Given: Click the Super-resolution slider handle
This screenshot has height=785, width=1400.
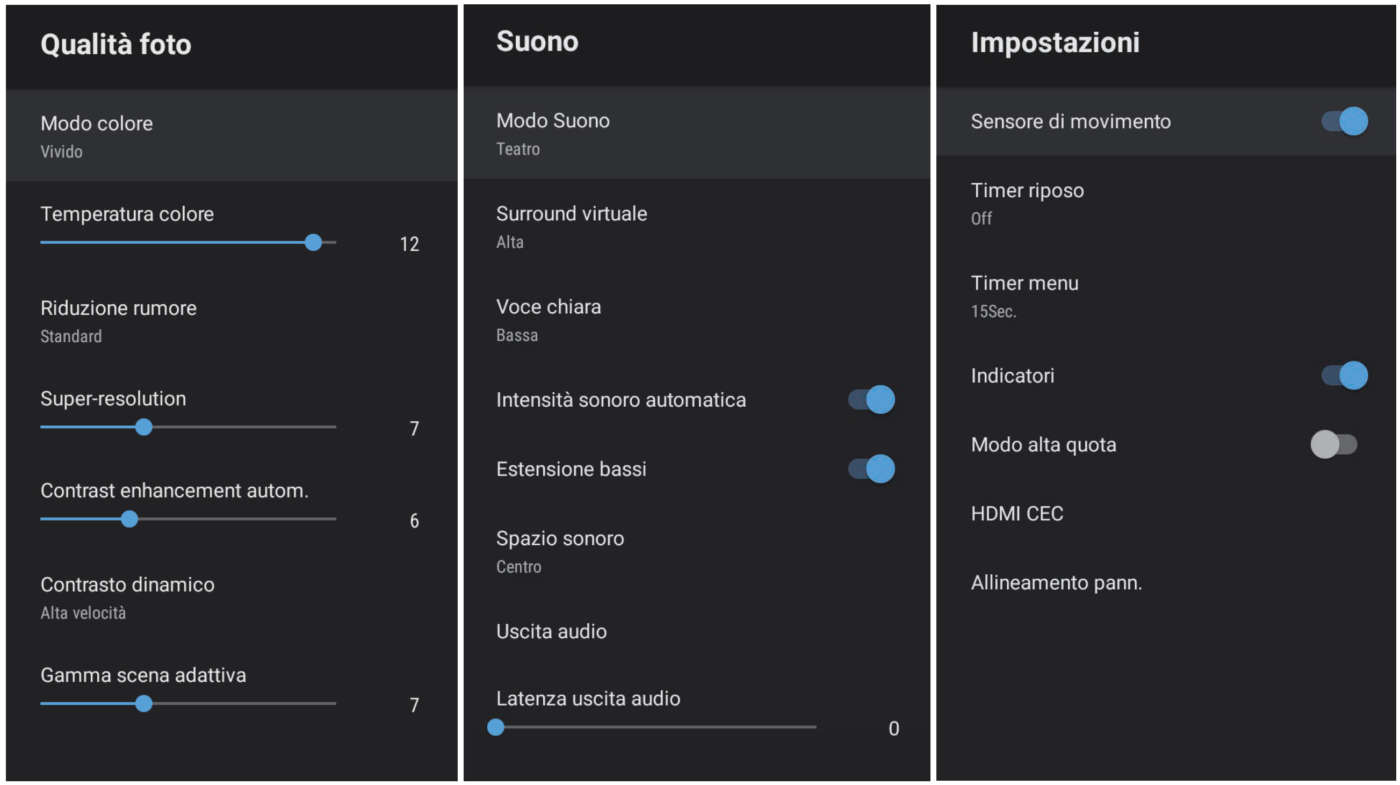Looking at the screenshot, I should (x=144, y=427).
